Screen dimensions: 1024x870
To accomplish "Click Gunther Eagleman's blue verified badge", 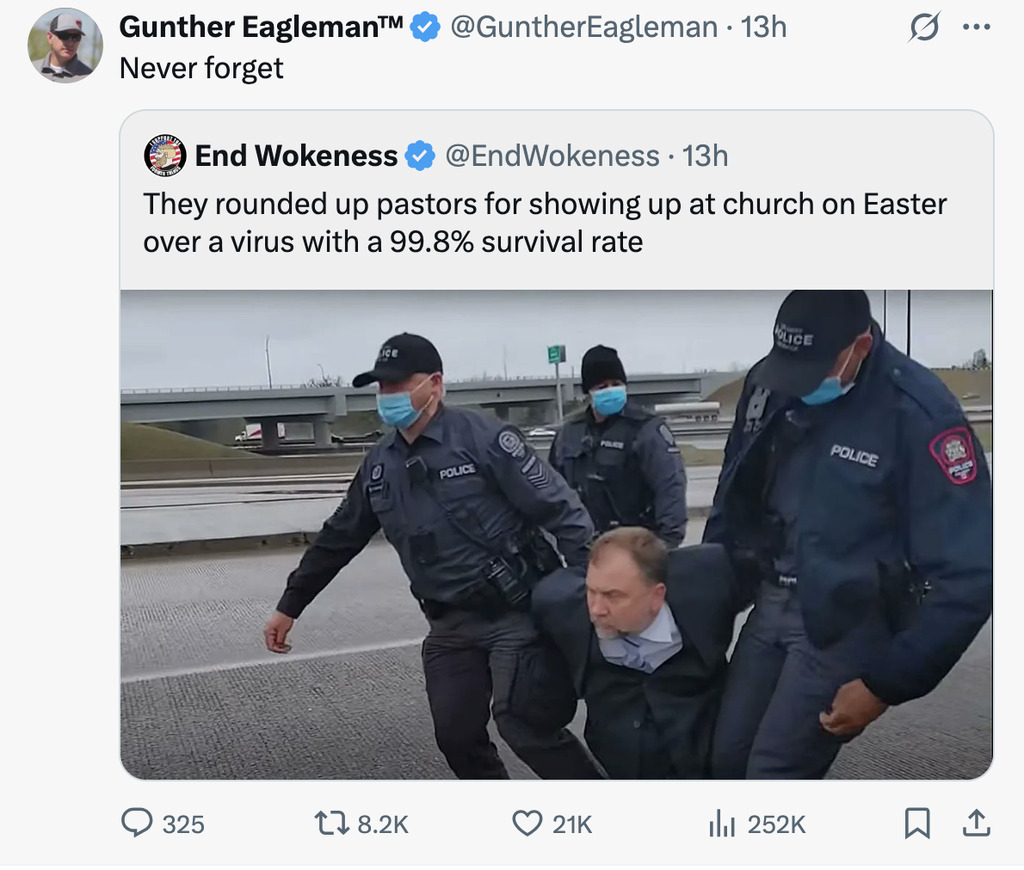I will (425, 27).
